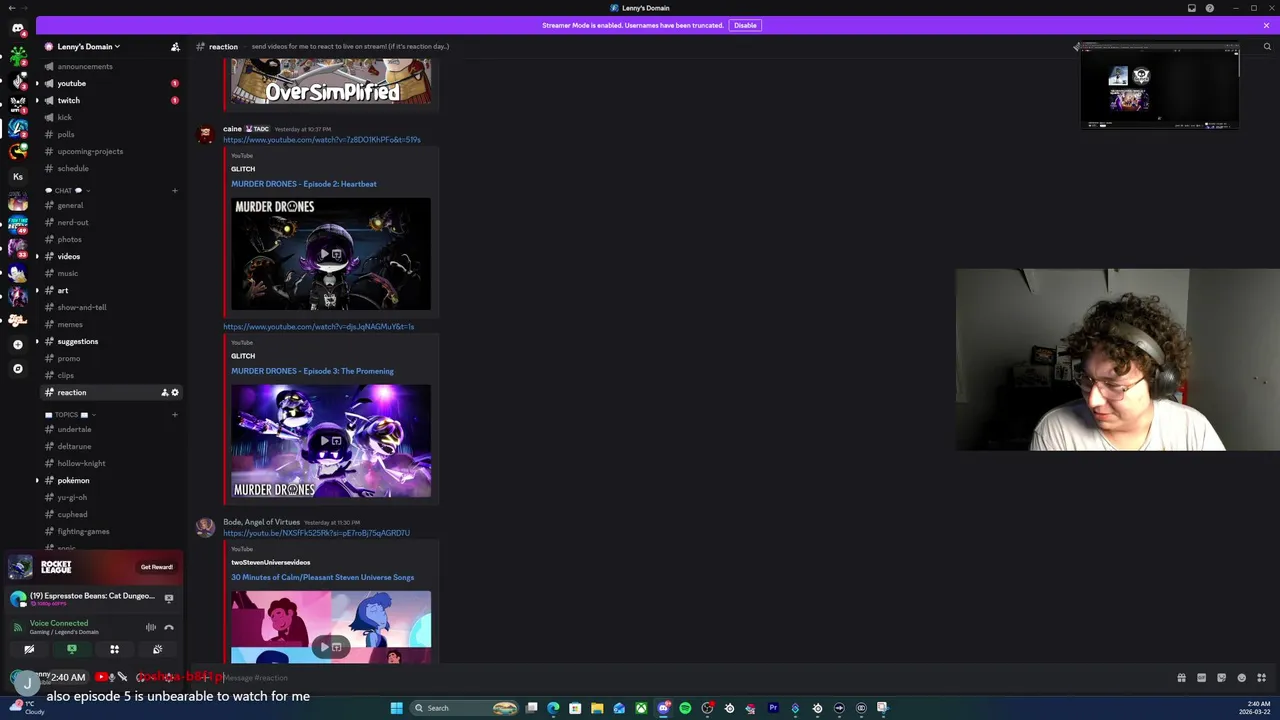Toggle camera on in voice panel
Image resolution: width=1280 pixels, height=720 pixels.
point(29,649)
